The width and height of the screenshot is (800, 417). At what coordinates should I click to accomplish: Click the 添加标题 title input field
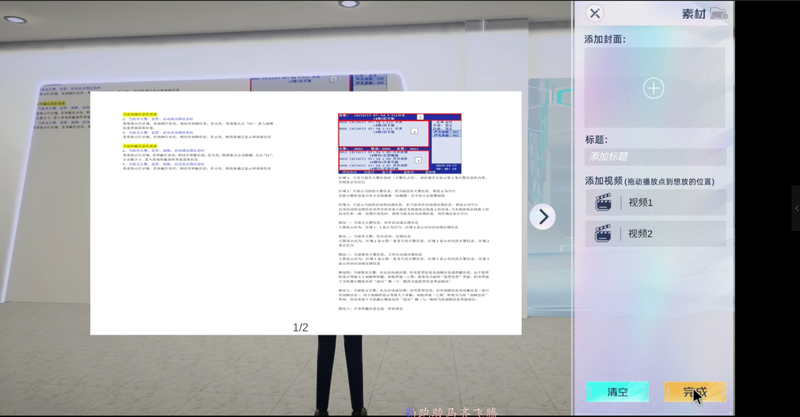655,157
